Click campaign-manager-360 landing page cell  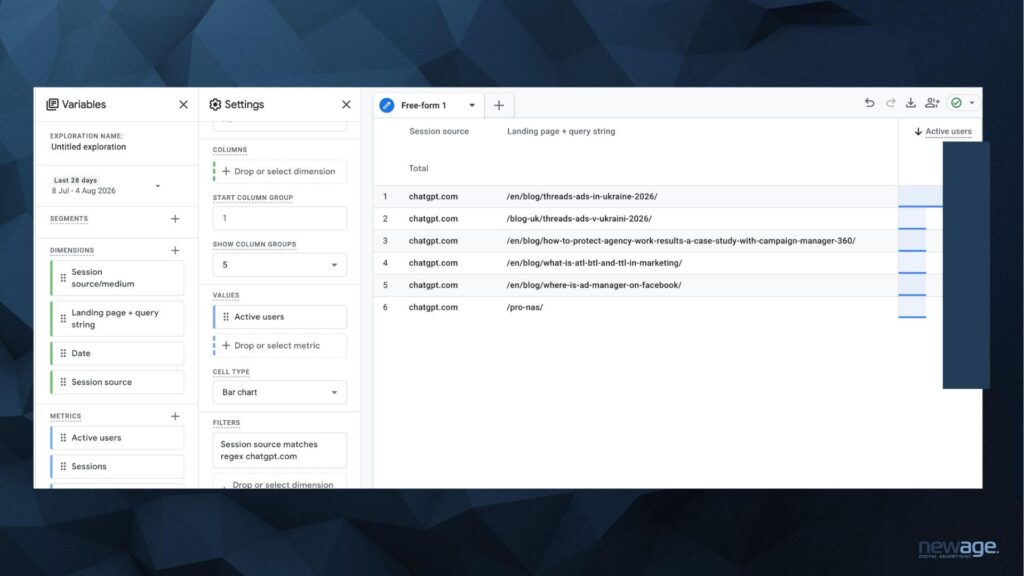pos(680,241)
